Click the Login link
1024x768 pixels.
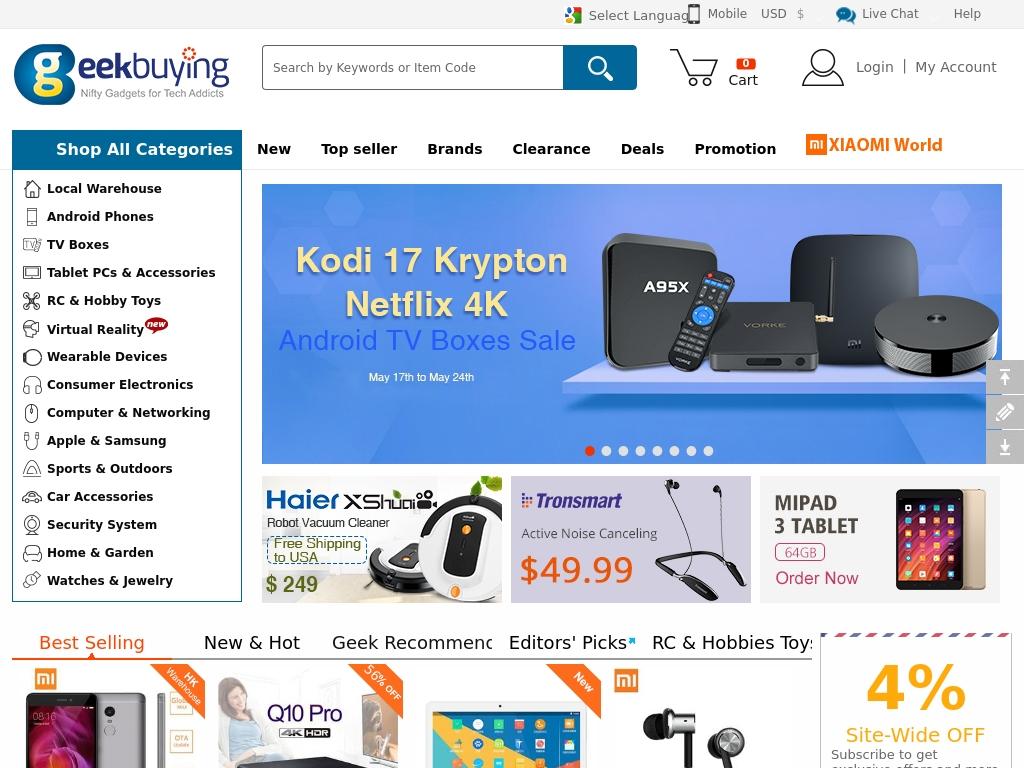[874, 67]
